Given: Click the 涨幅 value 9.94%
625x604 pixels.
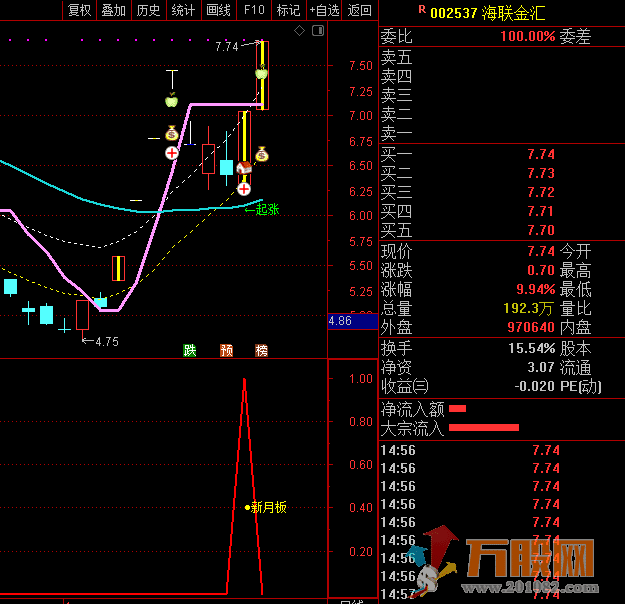Looking at the screenshot, I should (536, 289).
